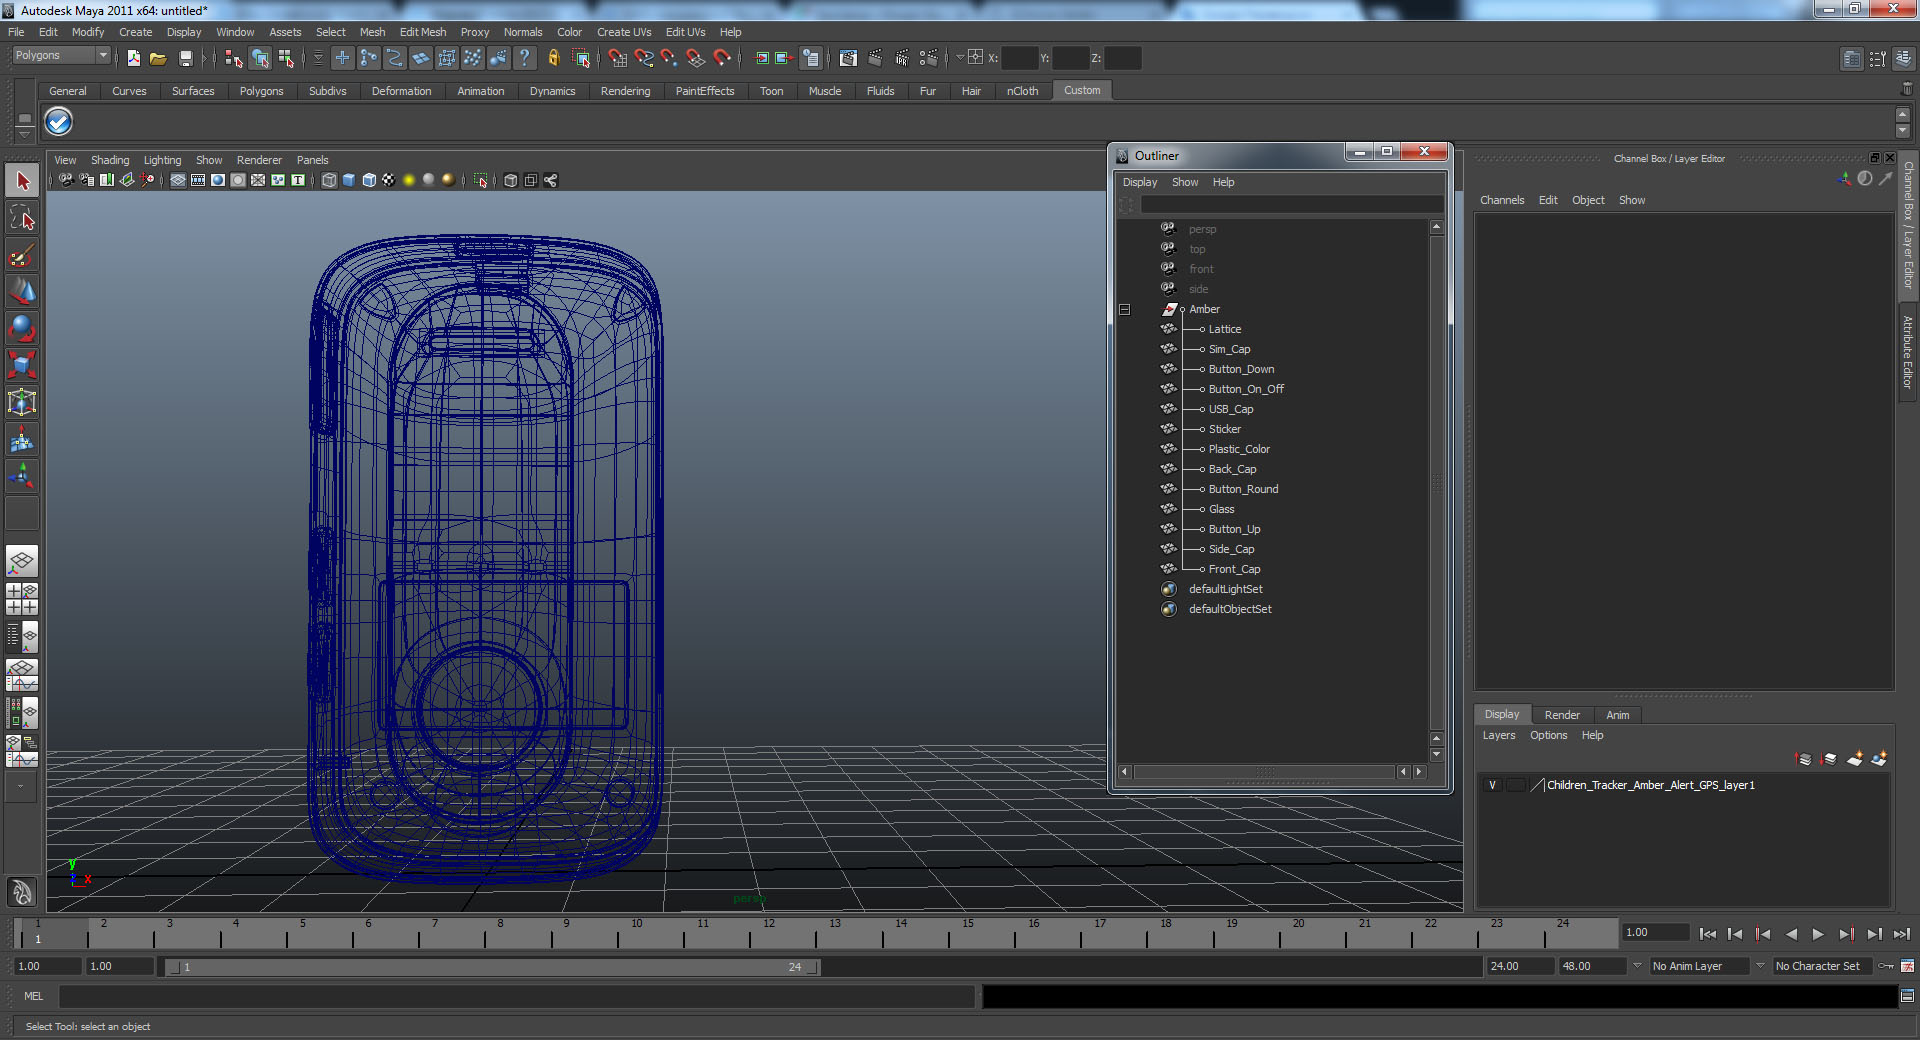Open the Script Editor icon
The height and width of the screenshot is (1040, 1920).
(x=1907, y=996)
